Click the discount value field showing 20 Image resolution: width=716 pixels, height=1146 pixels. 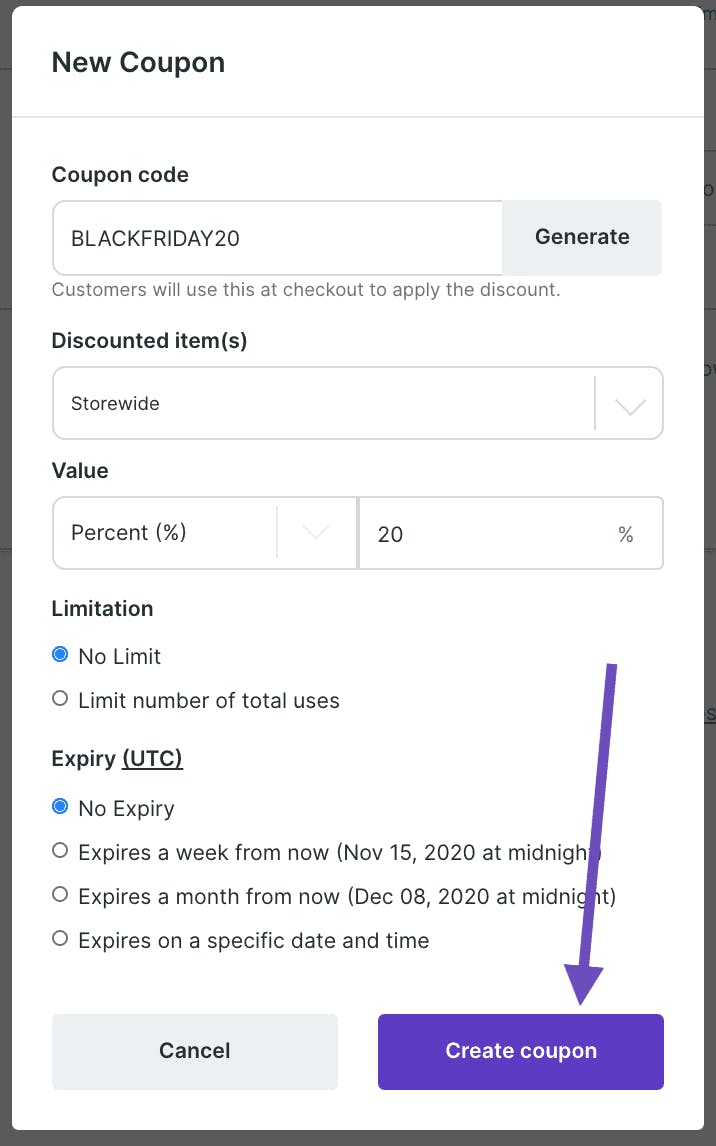click(511, 534)
